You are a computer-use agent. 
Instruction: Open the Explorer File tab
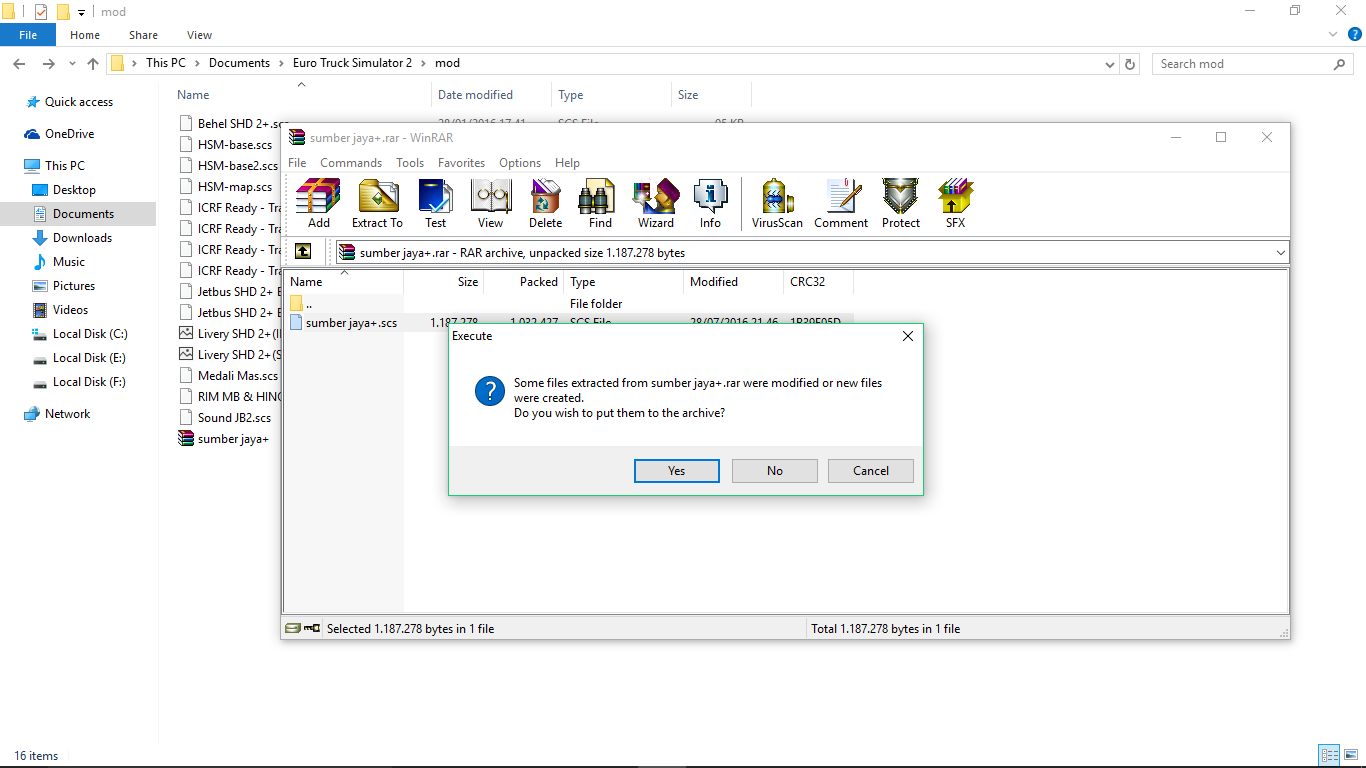28,35
